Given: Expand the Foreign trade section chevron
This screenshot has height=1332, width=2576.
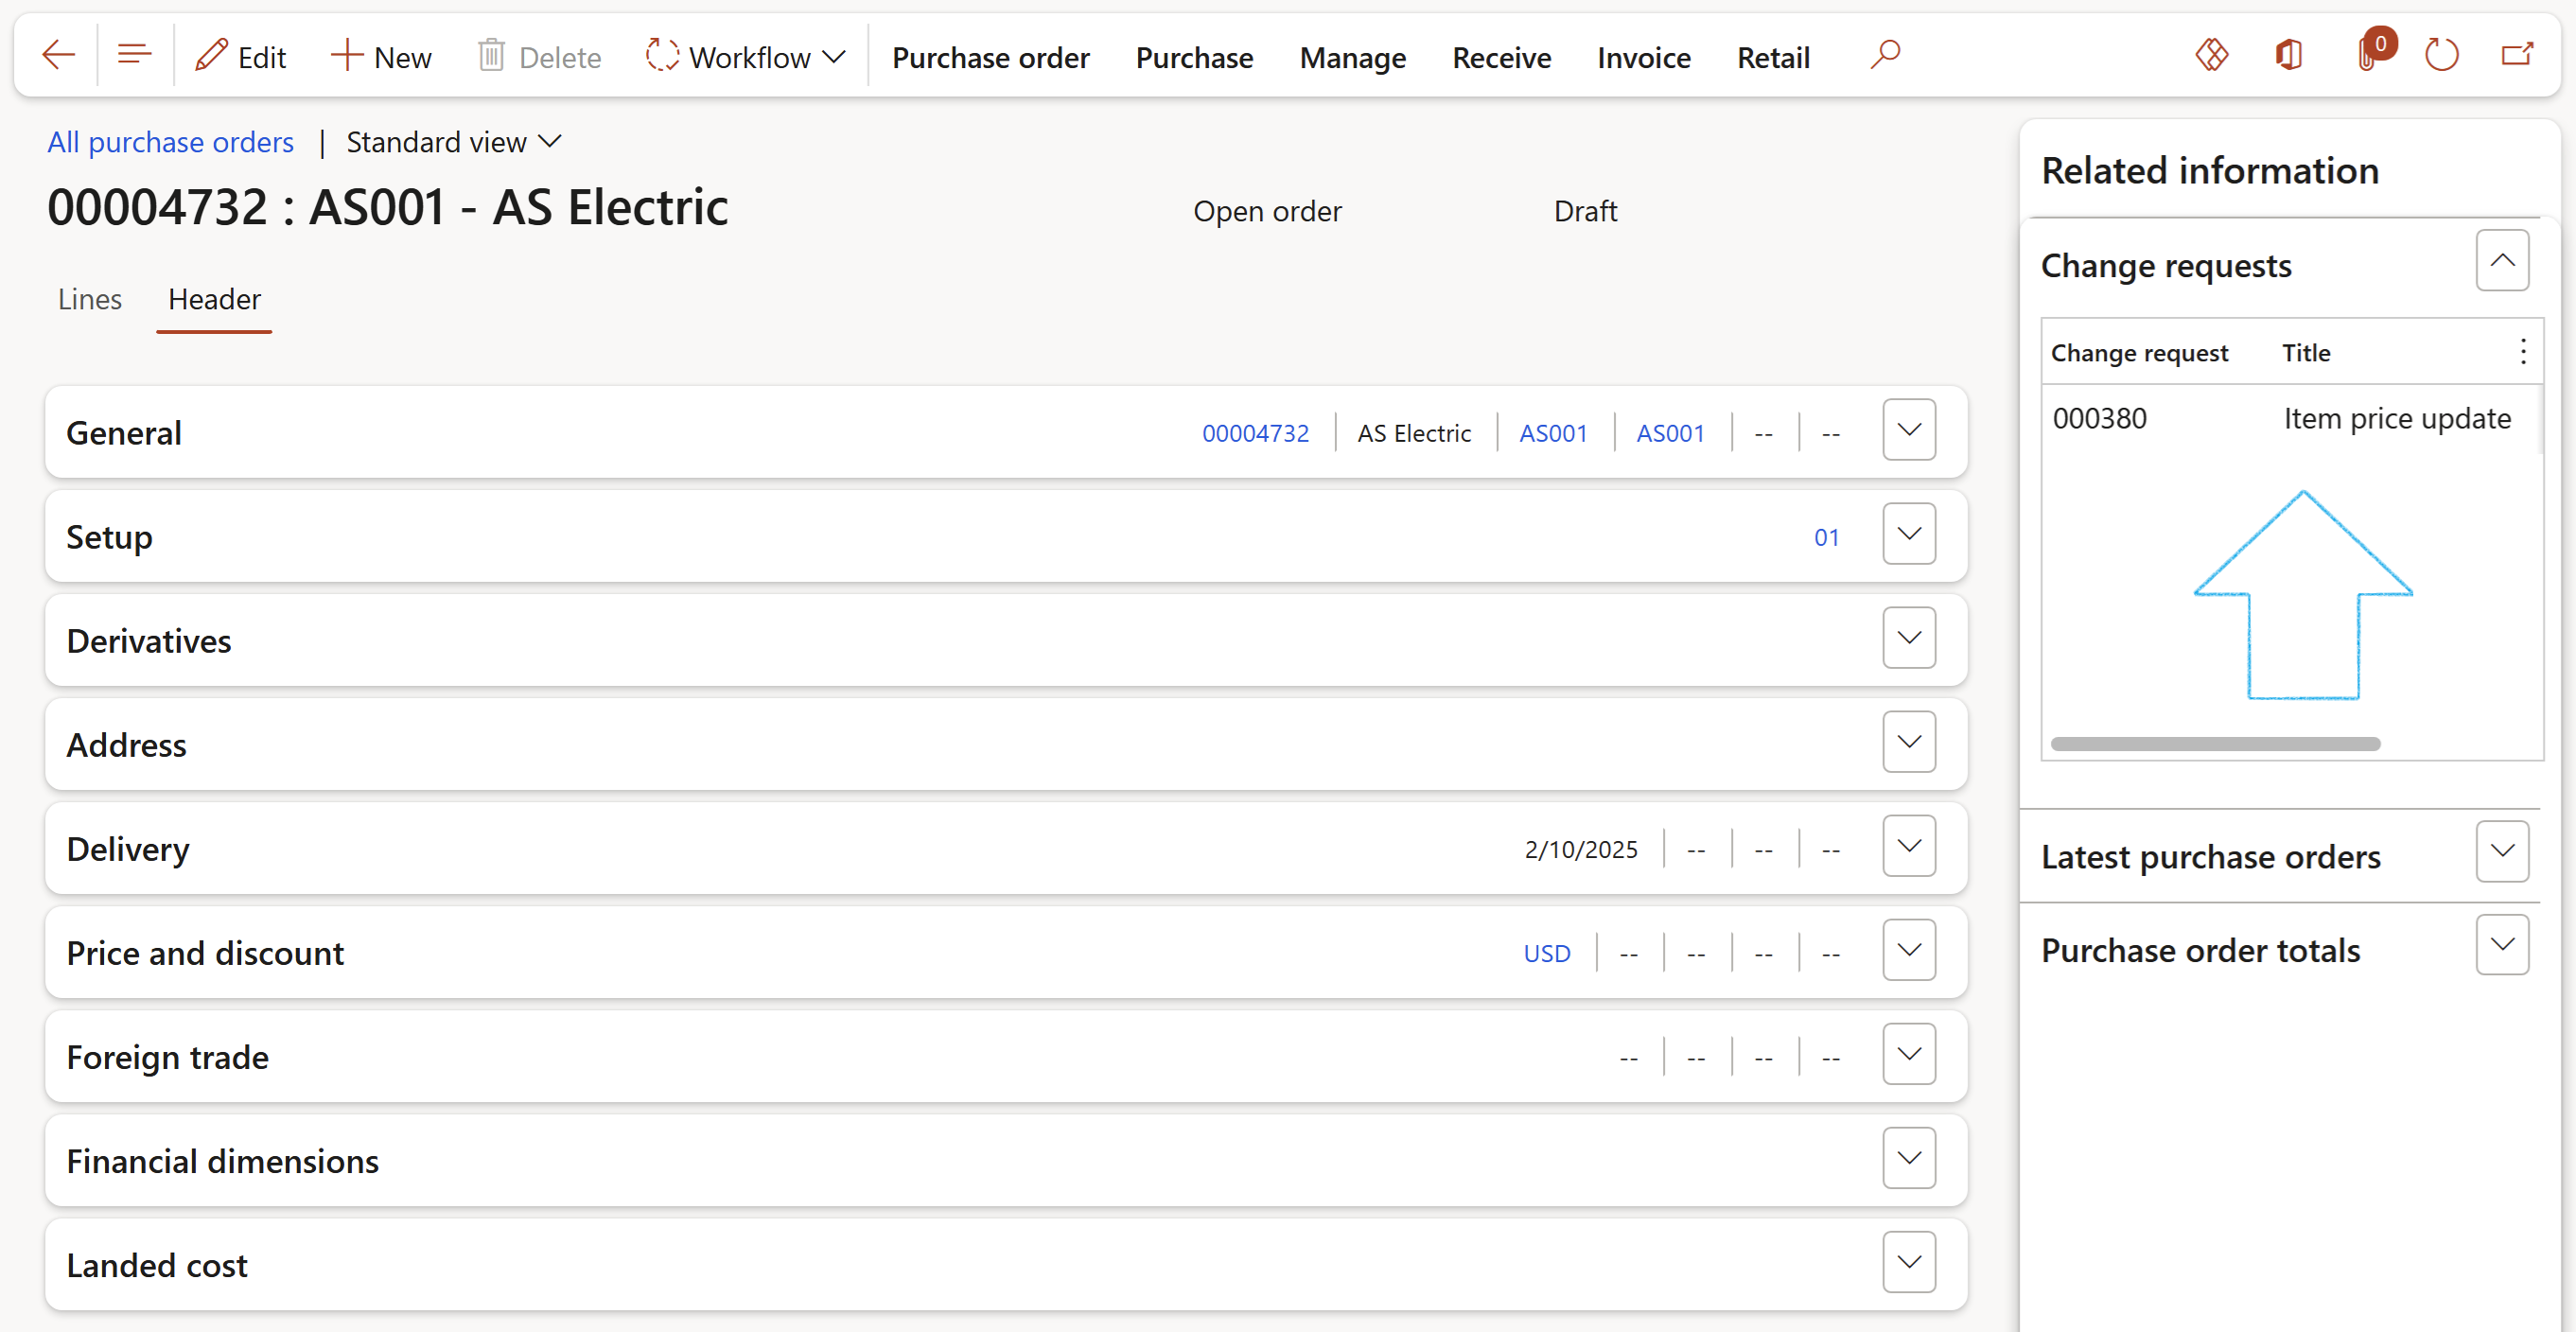Looking at the screenshot, I should click(x=1909, y=1054).
